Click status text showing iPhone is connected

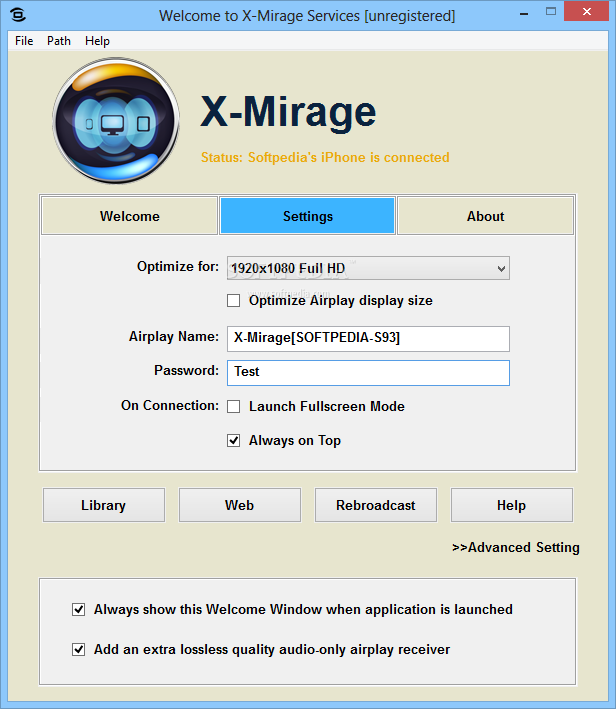[325, 157]
